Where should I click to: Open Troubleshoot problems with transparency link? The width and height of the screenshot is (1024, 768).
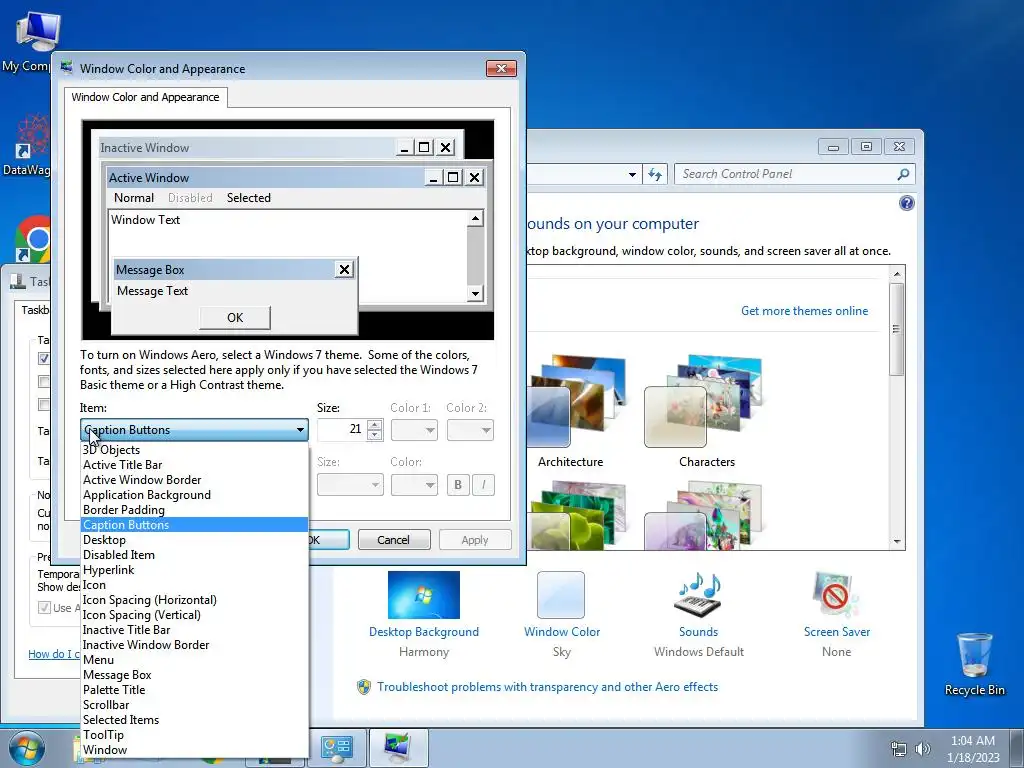[x=547, y=687]
